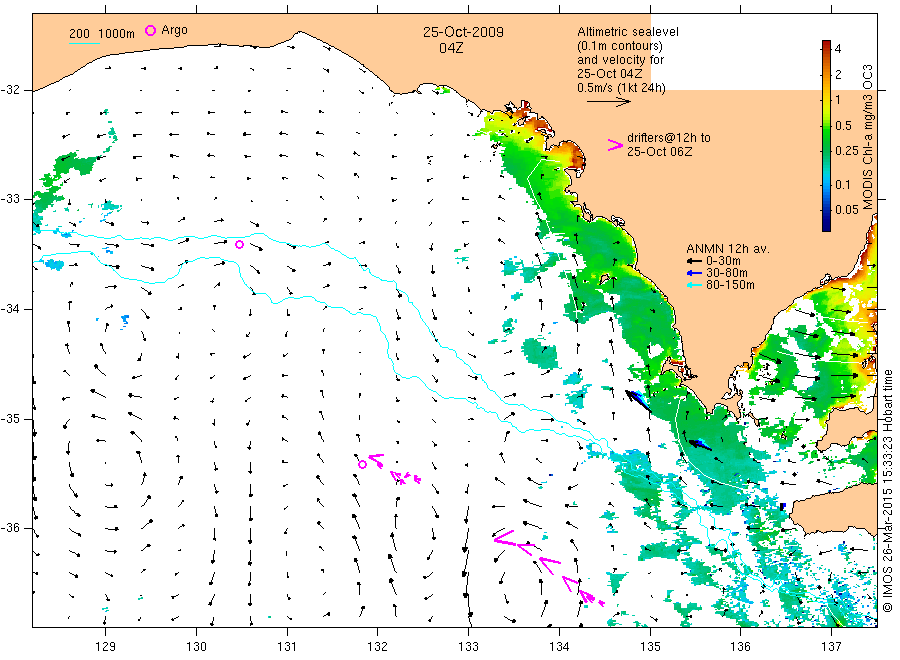
Task: Click the '0-30m' depth label
Action: click(x=723, y=261)
